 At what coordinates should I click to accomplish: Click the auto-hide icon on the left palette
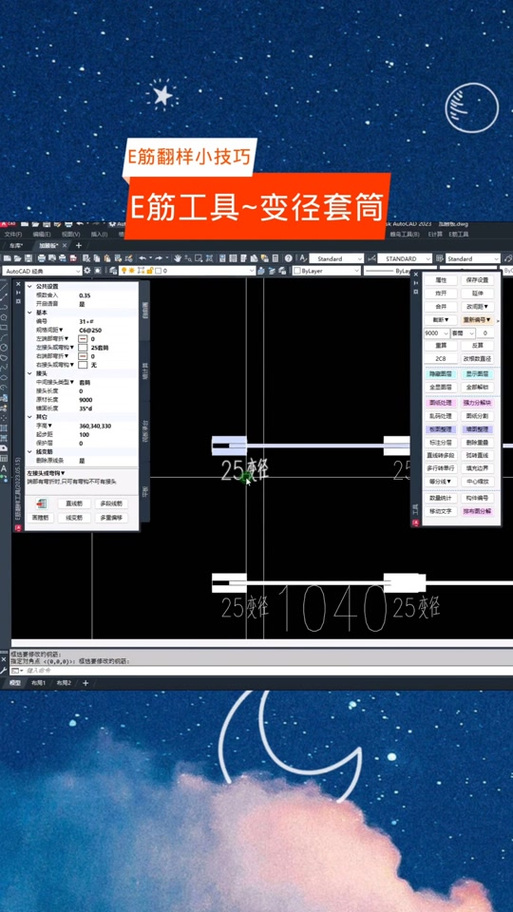[x=18, y=293]
